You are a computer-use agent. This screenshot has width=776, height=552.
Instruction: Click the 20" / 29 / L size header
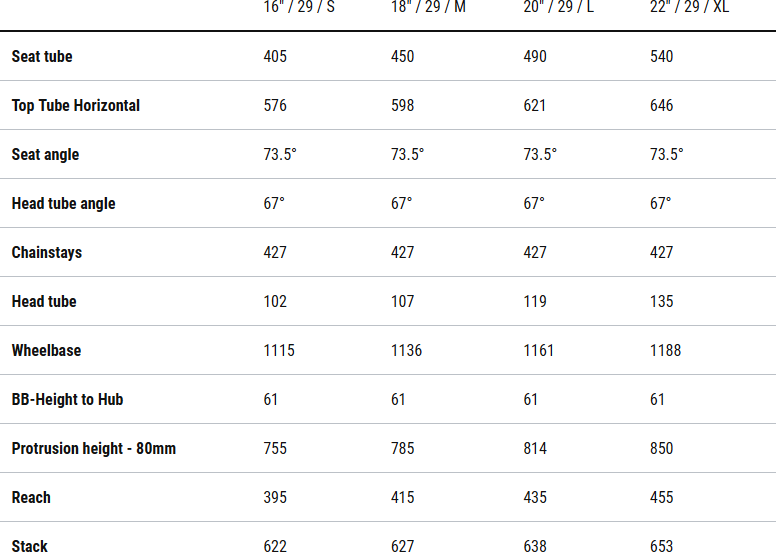pos(558,8)
